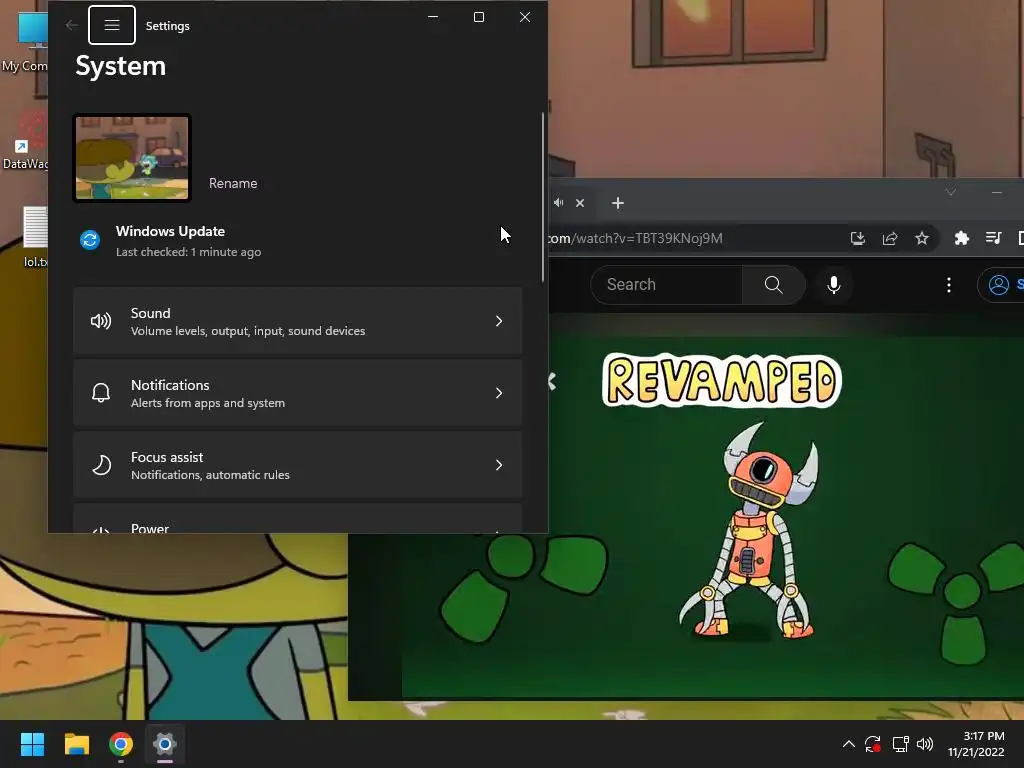Image resolution: width=1024 pixels, height=768 pixels.
Task: Start YouTube voice search with microphone
Action: 833,285
